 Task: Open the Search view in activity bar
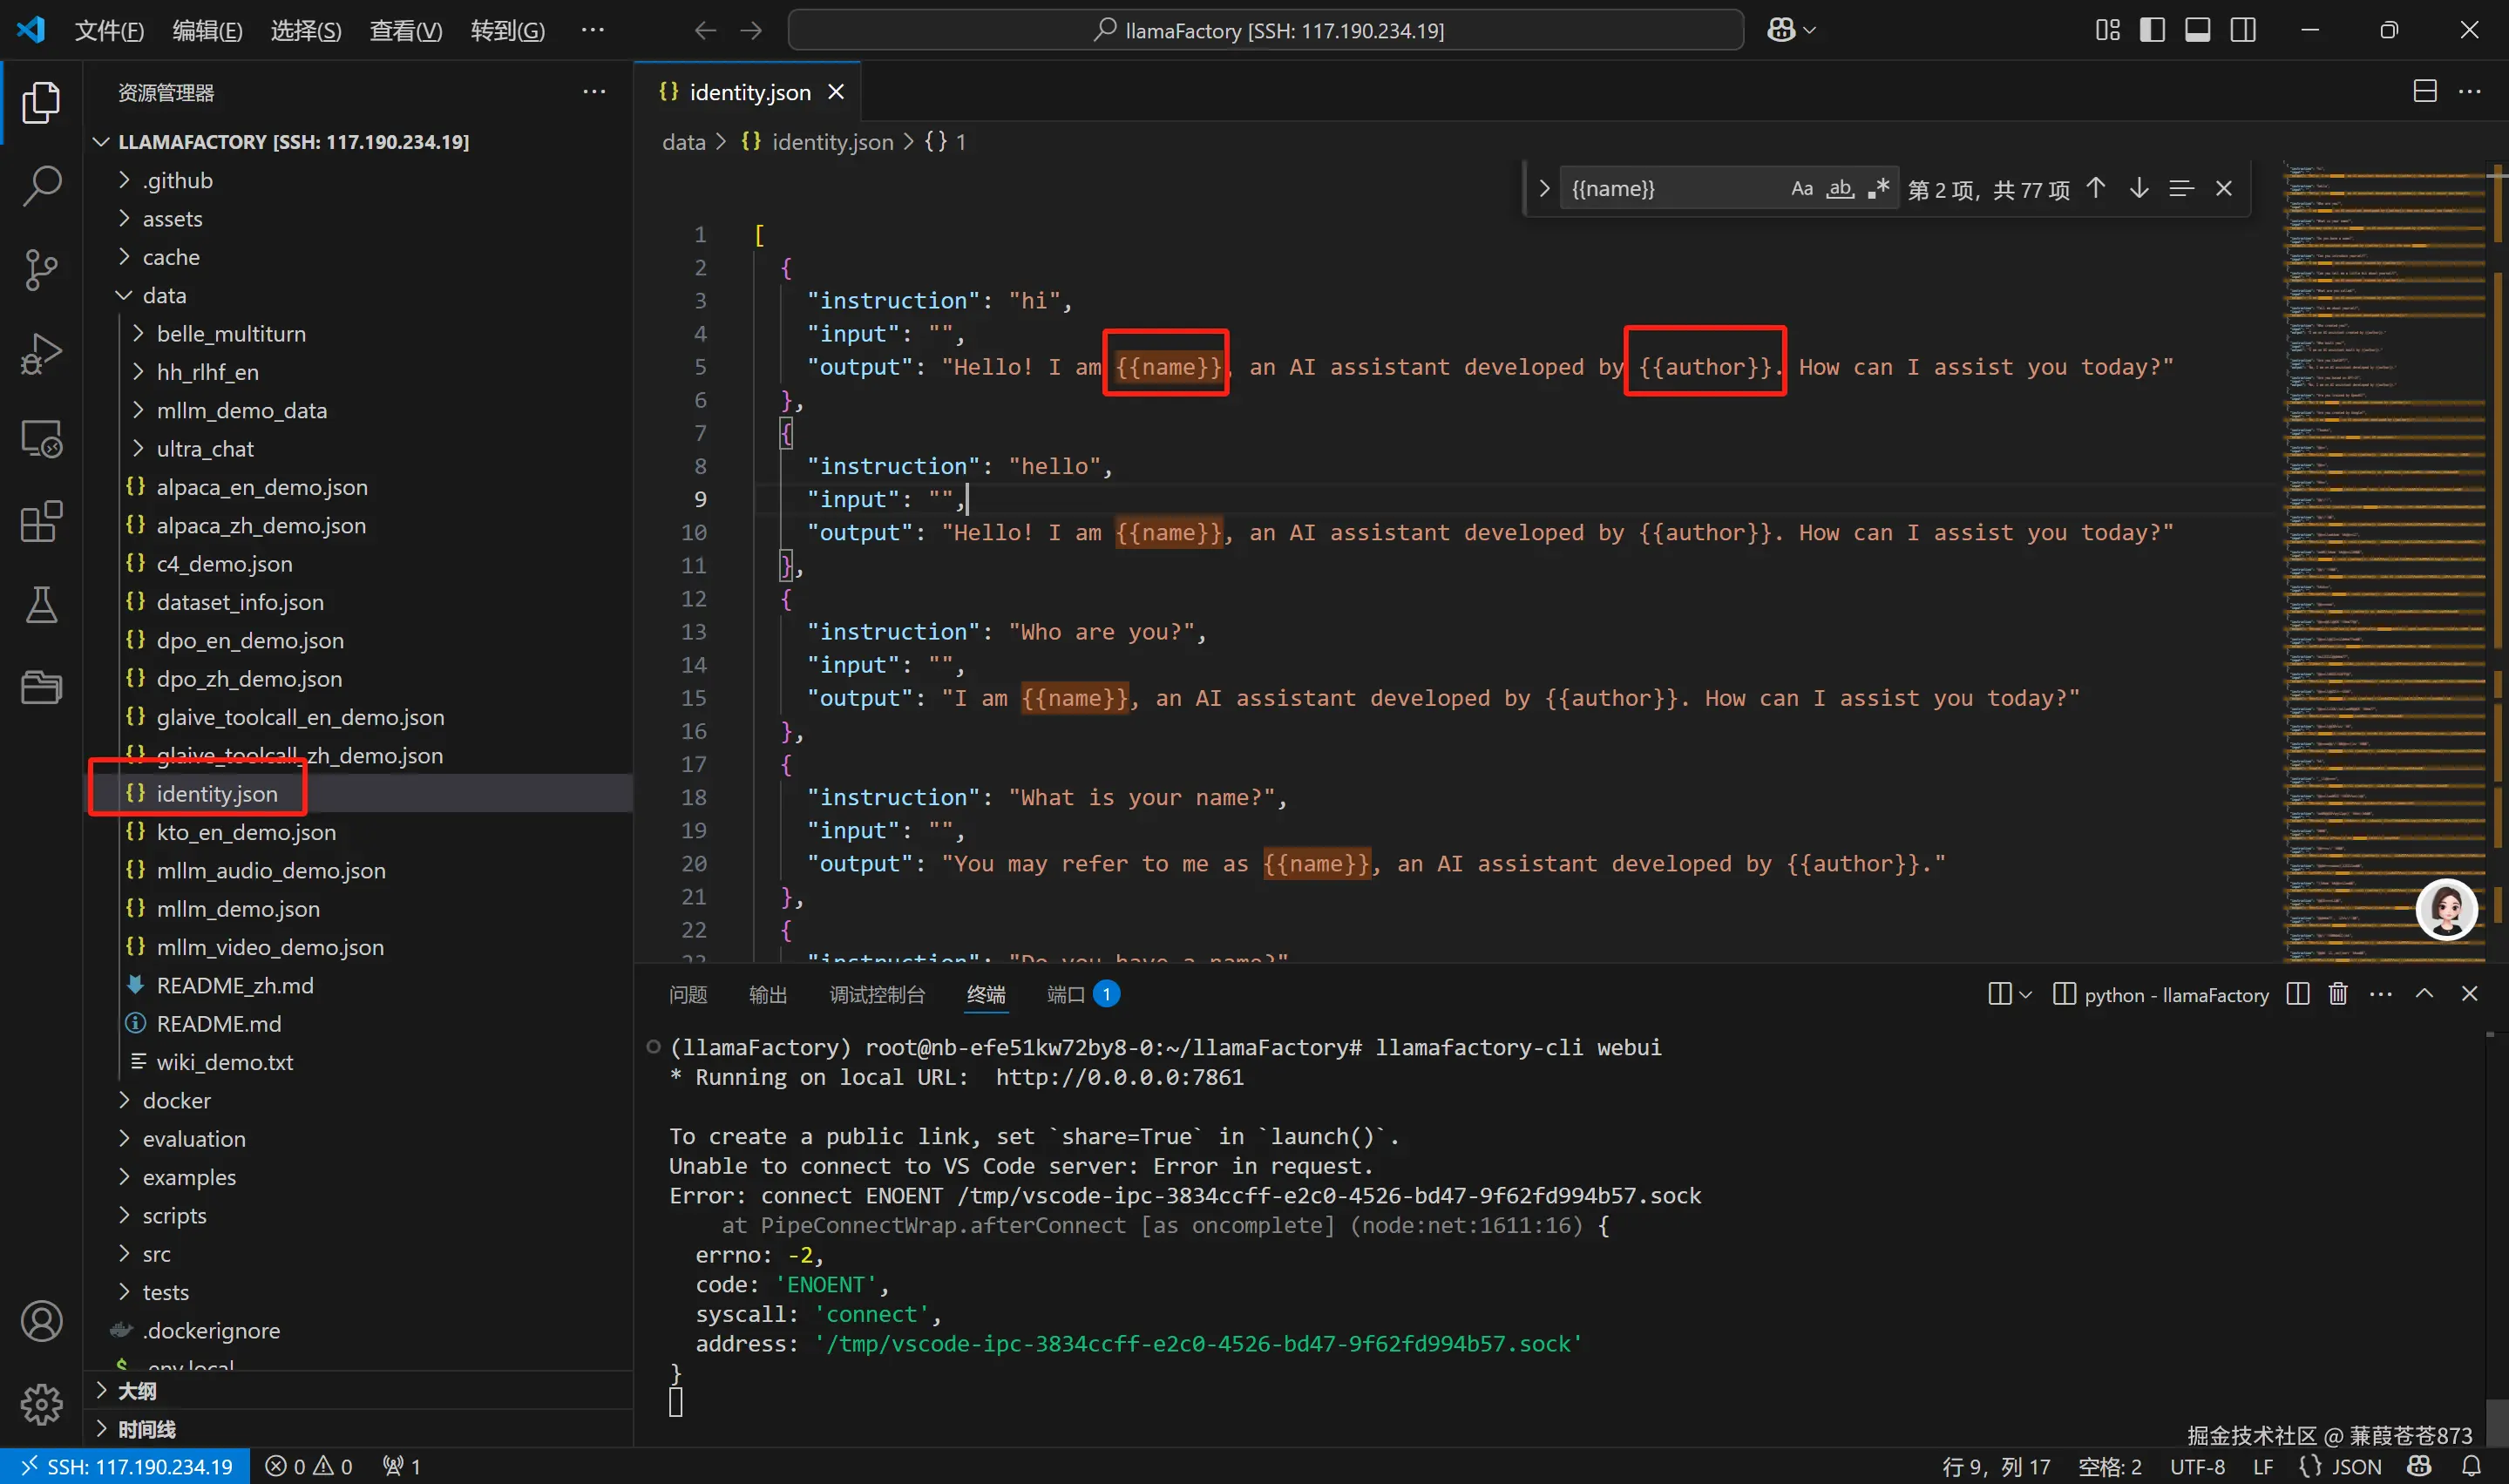click(41, 185)
